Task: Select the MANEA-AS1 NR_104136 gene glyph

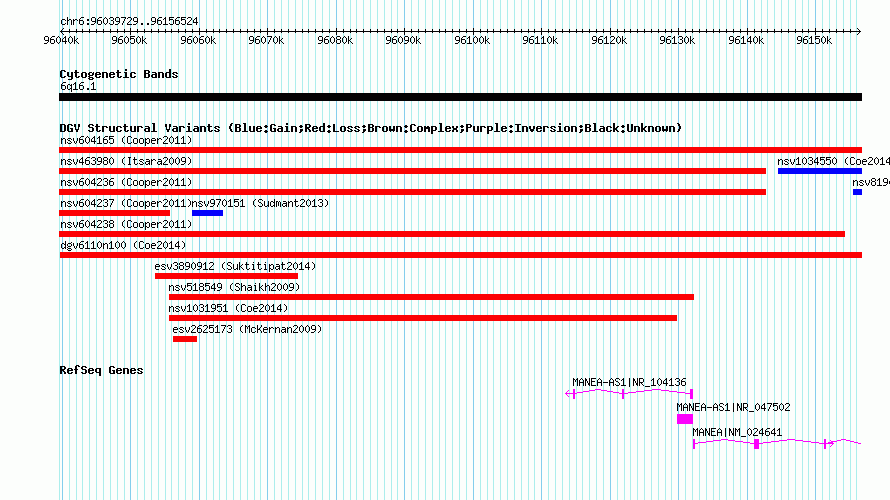Action: coord(629,393)
